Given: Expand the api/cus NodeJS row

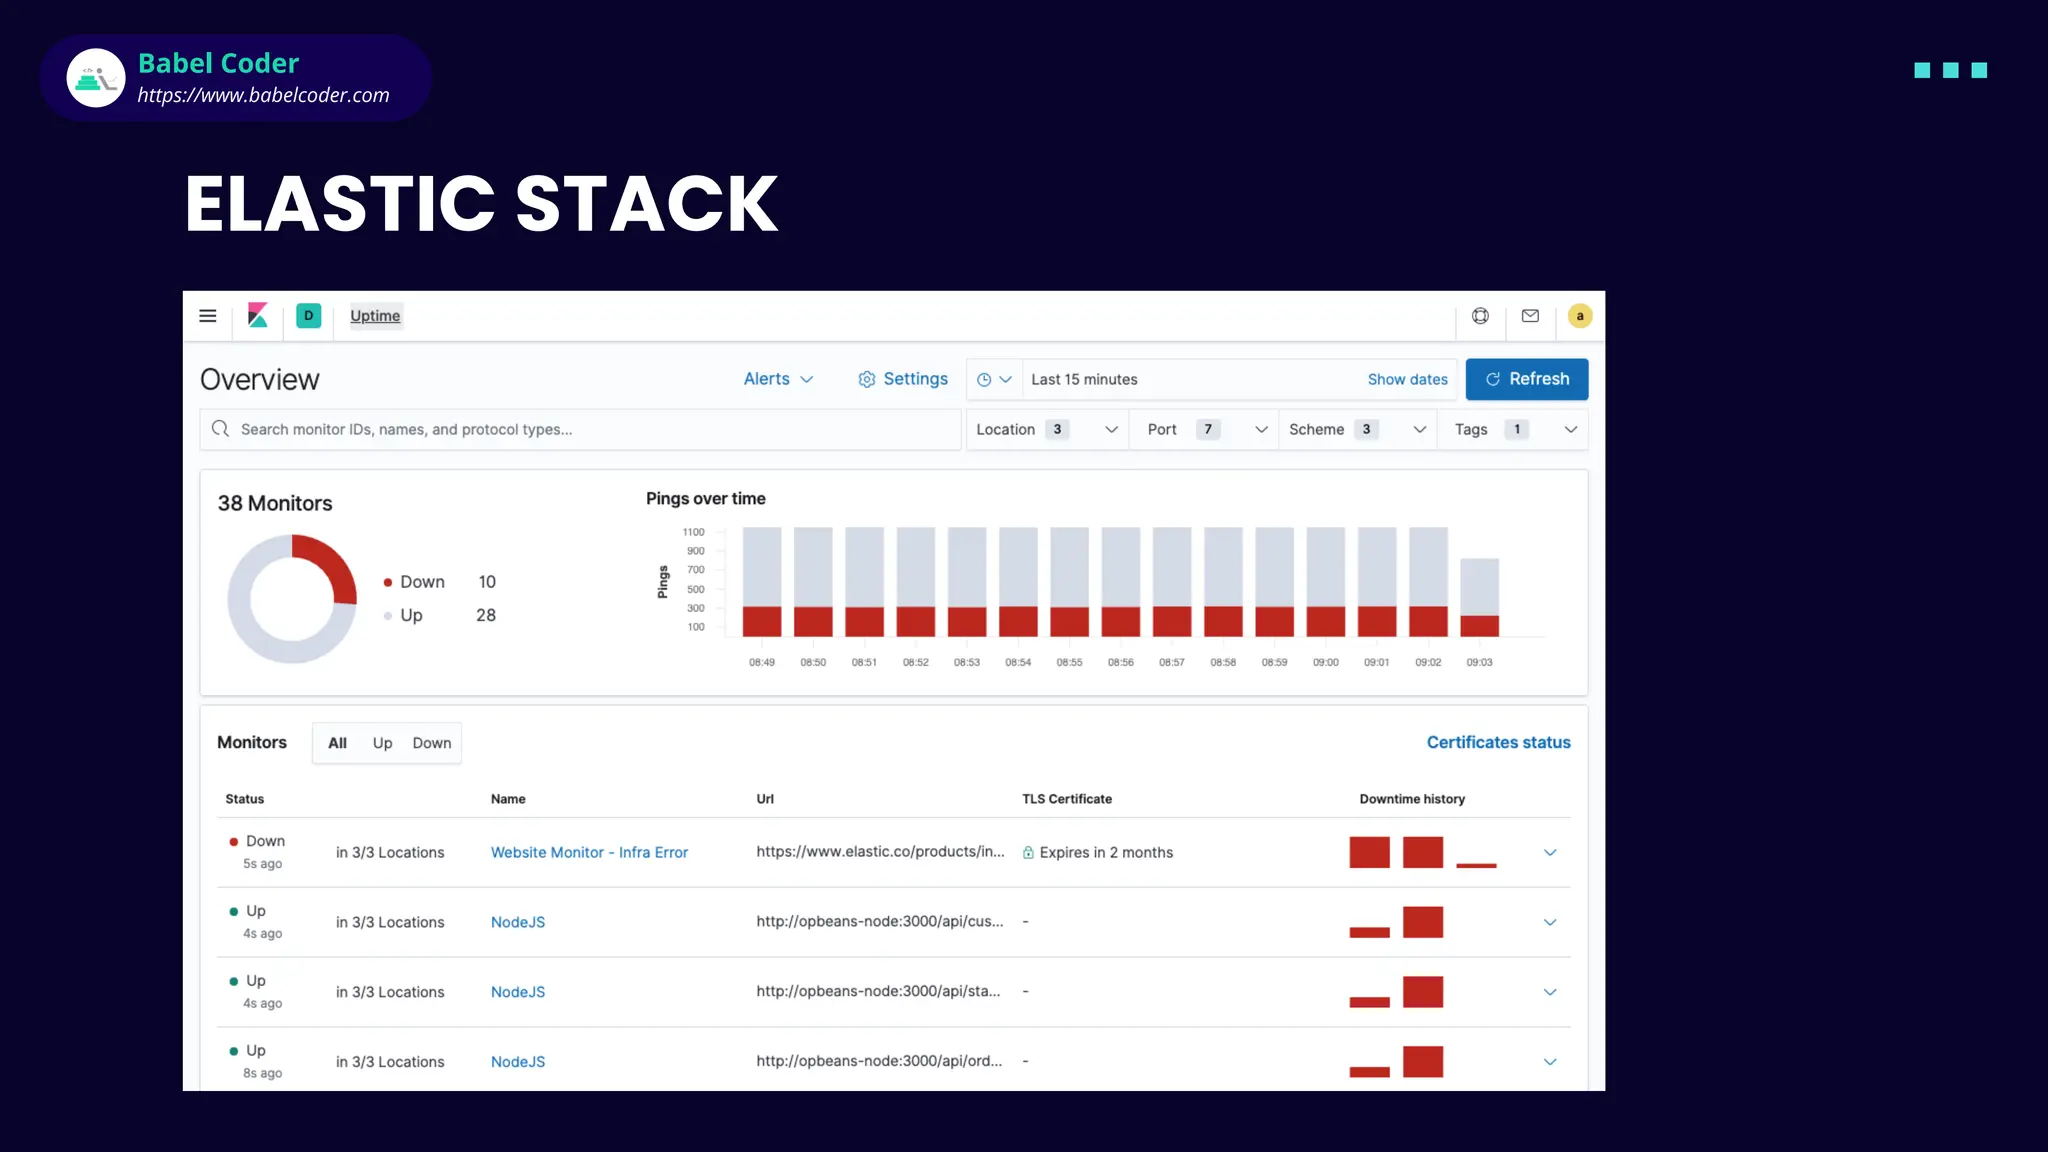Looking at the screenshot, I should tap(1550, 922).
